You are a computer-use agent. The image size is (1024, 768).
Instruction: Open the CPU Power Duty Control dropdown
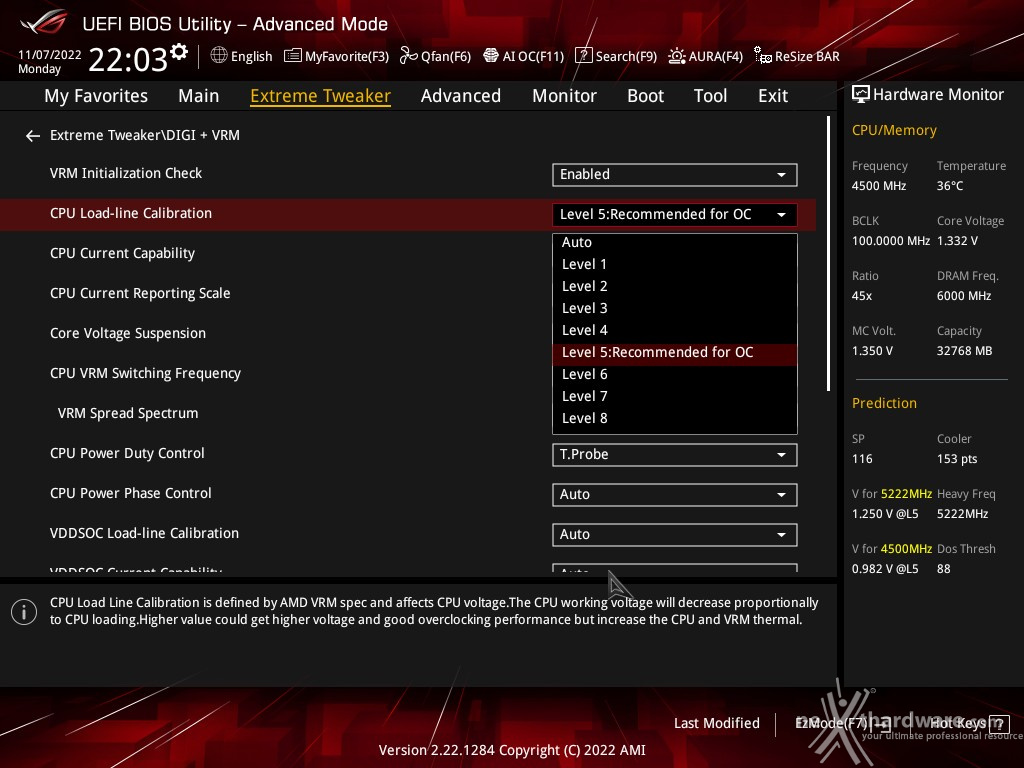pyautogui.click(x=675, y=455)
